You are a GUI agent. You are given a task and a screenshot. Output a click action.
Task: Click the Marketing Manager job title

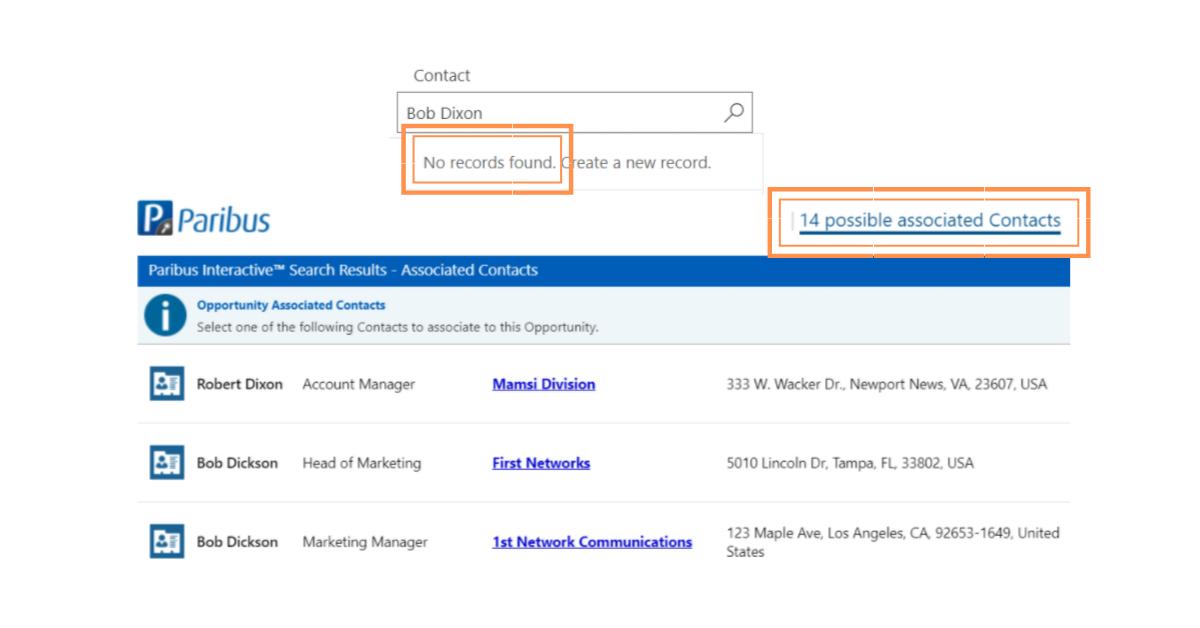tap(365, 542)
